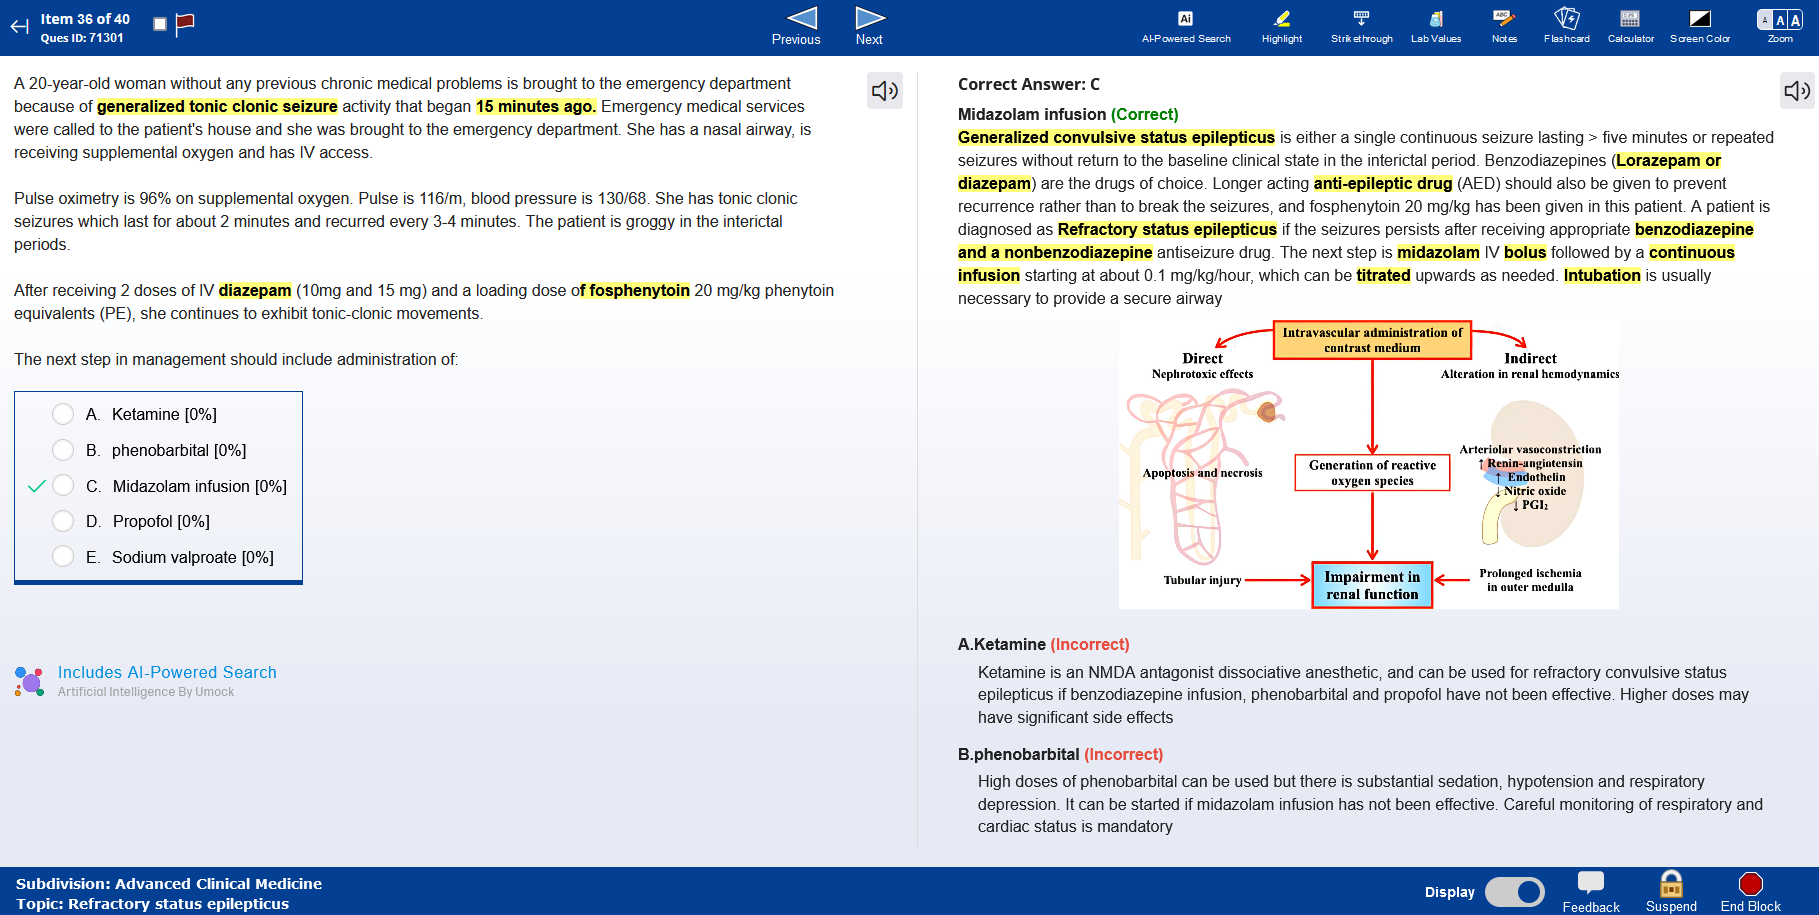Click 'Item 36 of 40' label

tap(85, 19)
